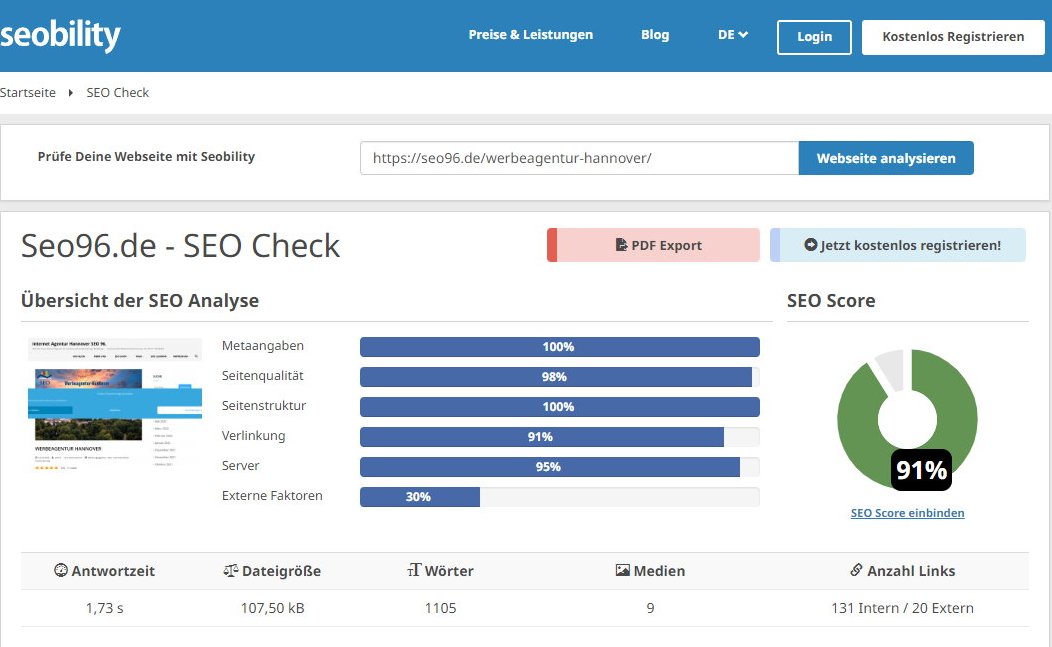
Task: Click the chain icon beside Anzahl Links
Action: [x=856, y=571]
